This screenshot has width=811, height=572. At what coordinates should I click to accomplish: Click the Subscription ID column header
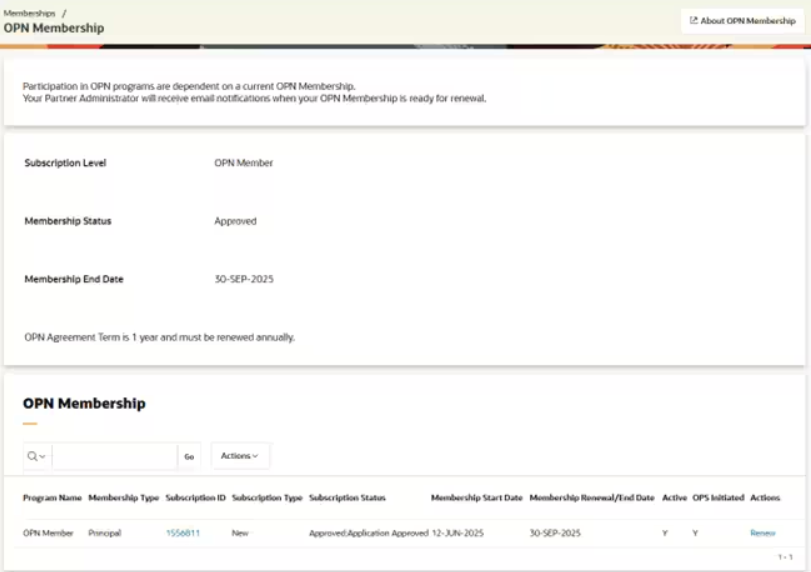point(196,498)
